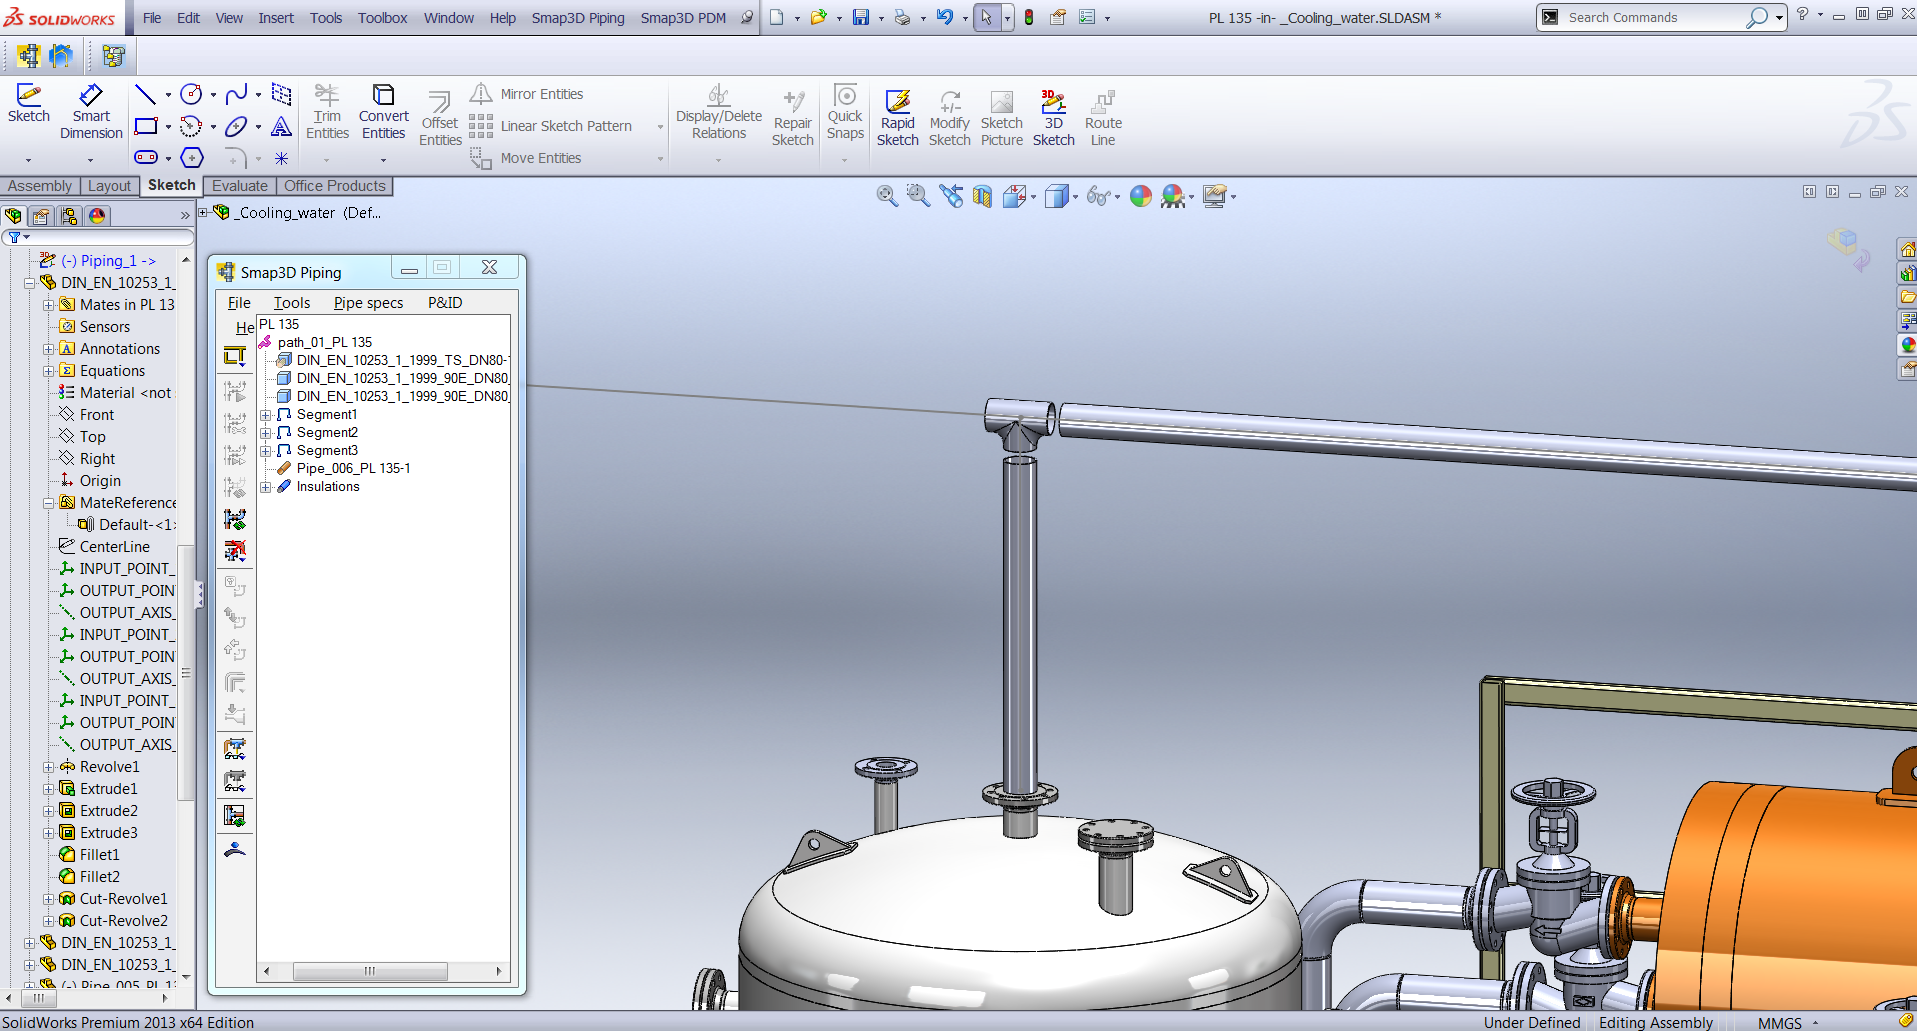Viewport: 1917px width, 1031px height.
Task: Switch to the Evaluate tab
Action: coord(239,186)
